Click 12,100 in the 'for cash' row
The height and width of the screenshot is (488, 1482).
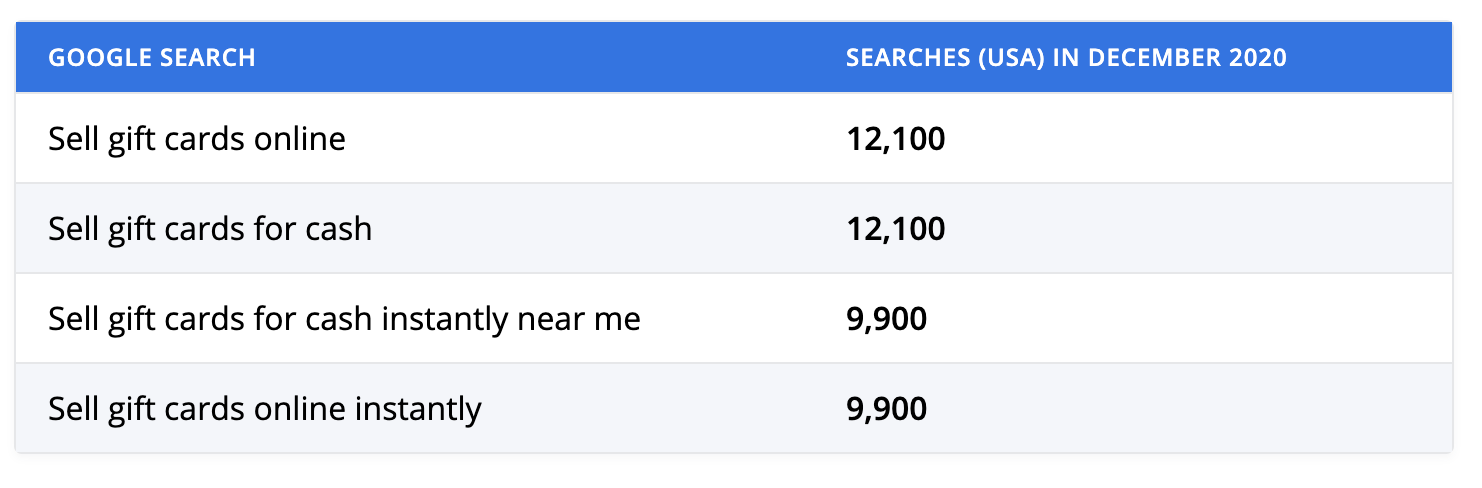895,229
